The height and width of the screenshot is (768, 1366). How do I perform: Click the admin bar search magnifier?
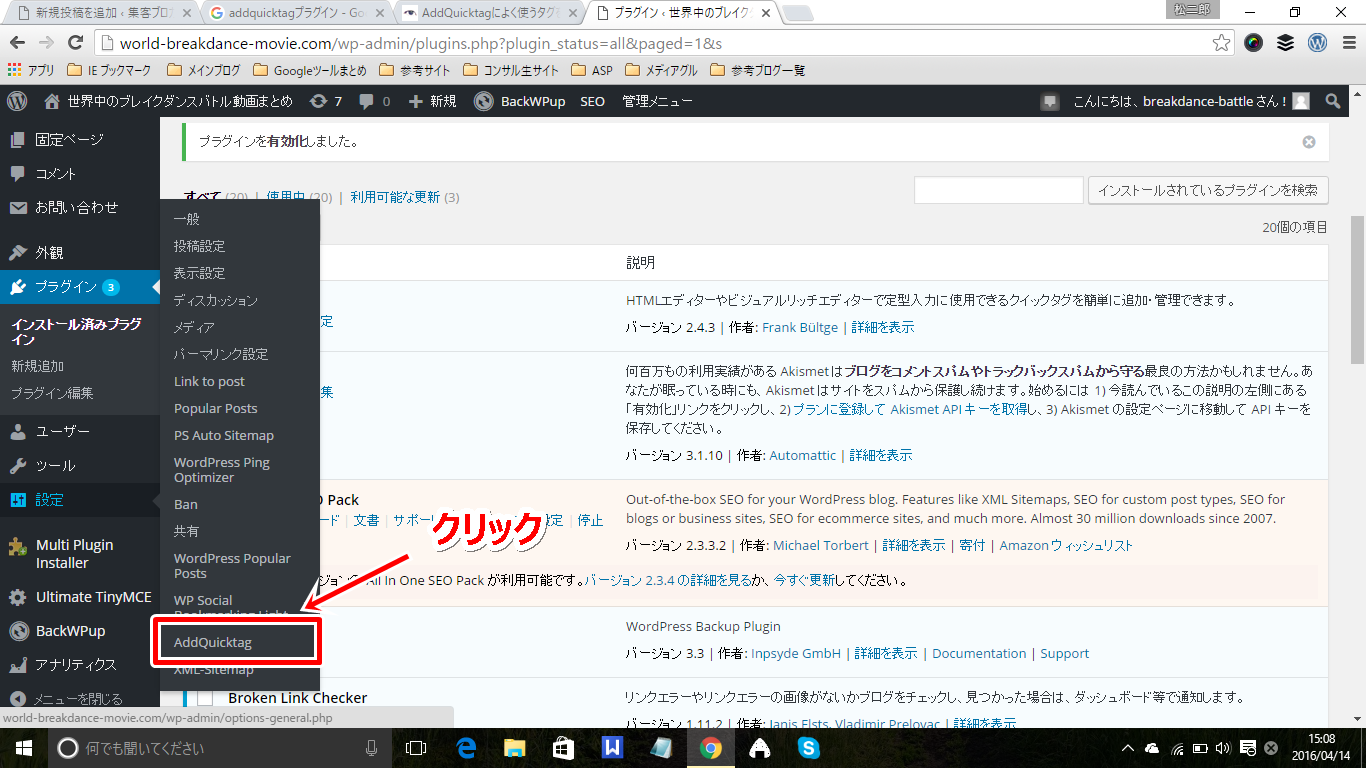coord(1333,101)
